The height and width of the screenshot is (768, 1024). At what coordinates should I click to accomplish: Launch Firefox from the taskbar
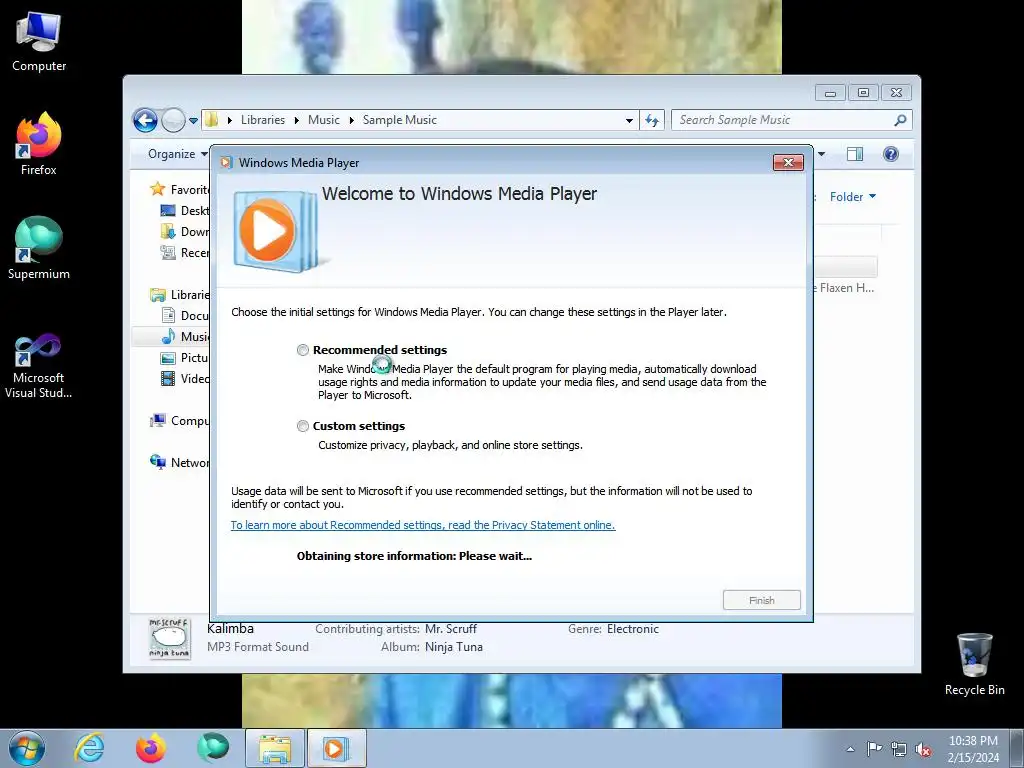(150, 748)
